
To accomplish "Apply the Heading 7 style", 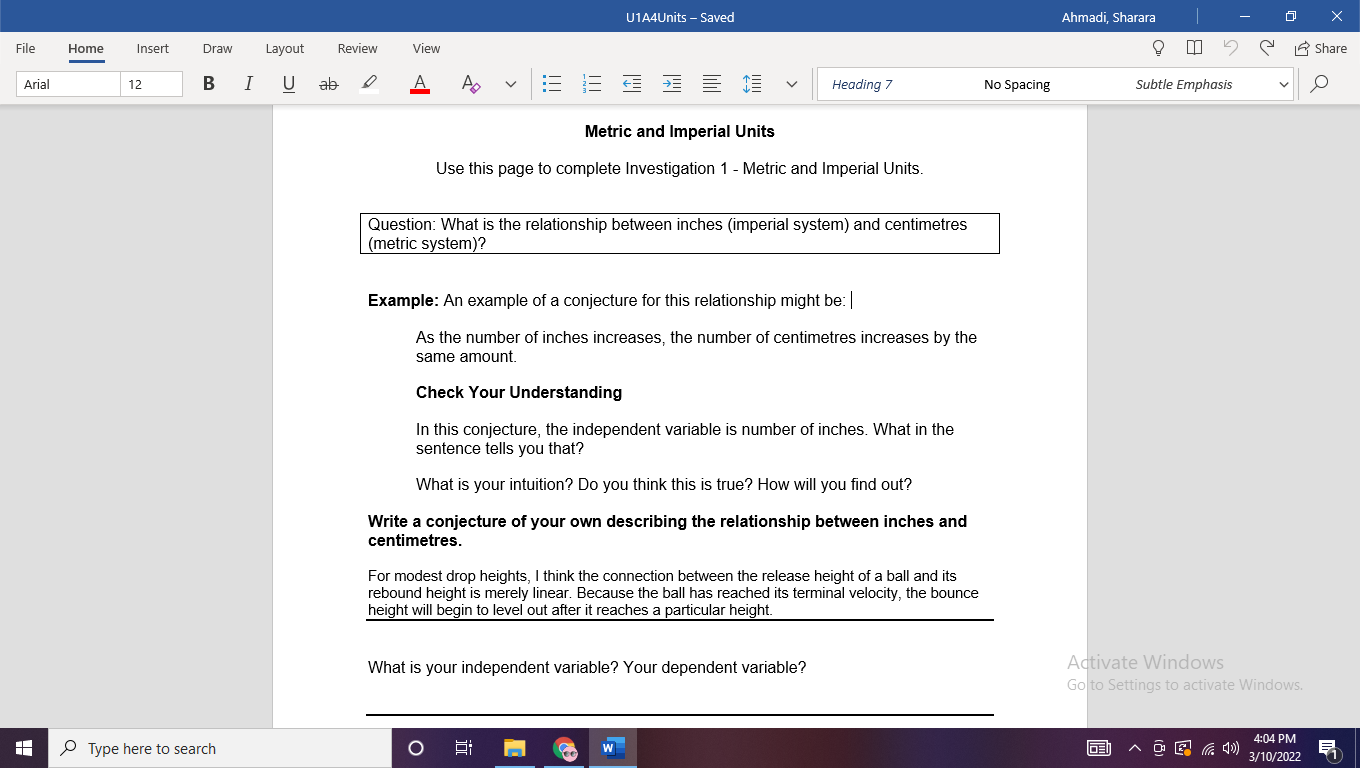I will coord(862,84).
